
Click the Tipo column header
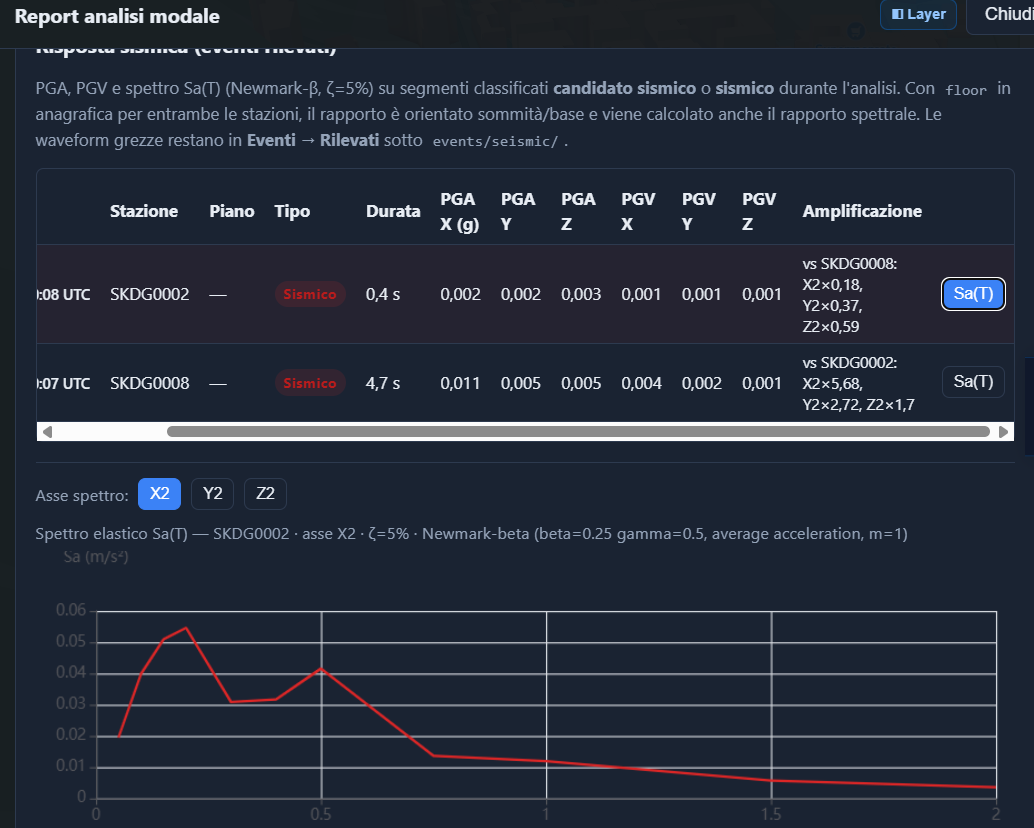click(292, 211)
